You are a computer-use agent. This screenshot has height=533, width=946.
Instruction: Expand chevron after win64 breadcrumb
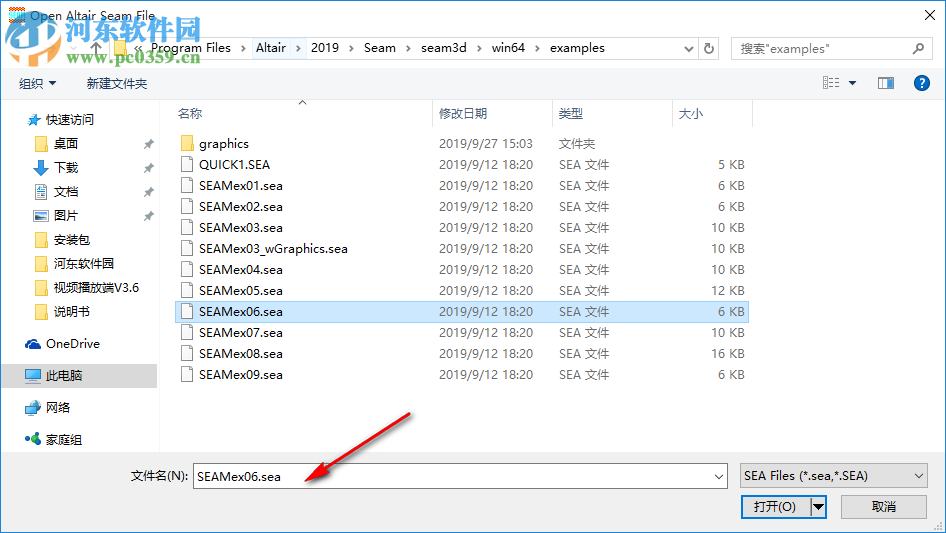point(537,48)
